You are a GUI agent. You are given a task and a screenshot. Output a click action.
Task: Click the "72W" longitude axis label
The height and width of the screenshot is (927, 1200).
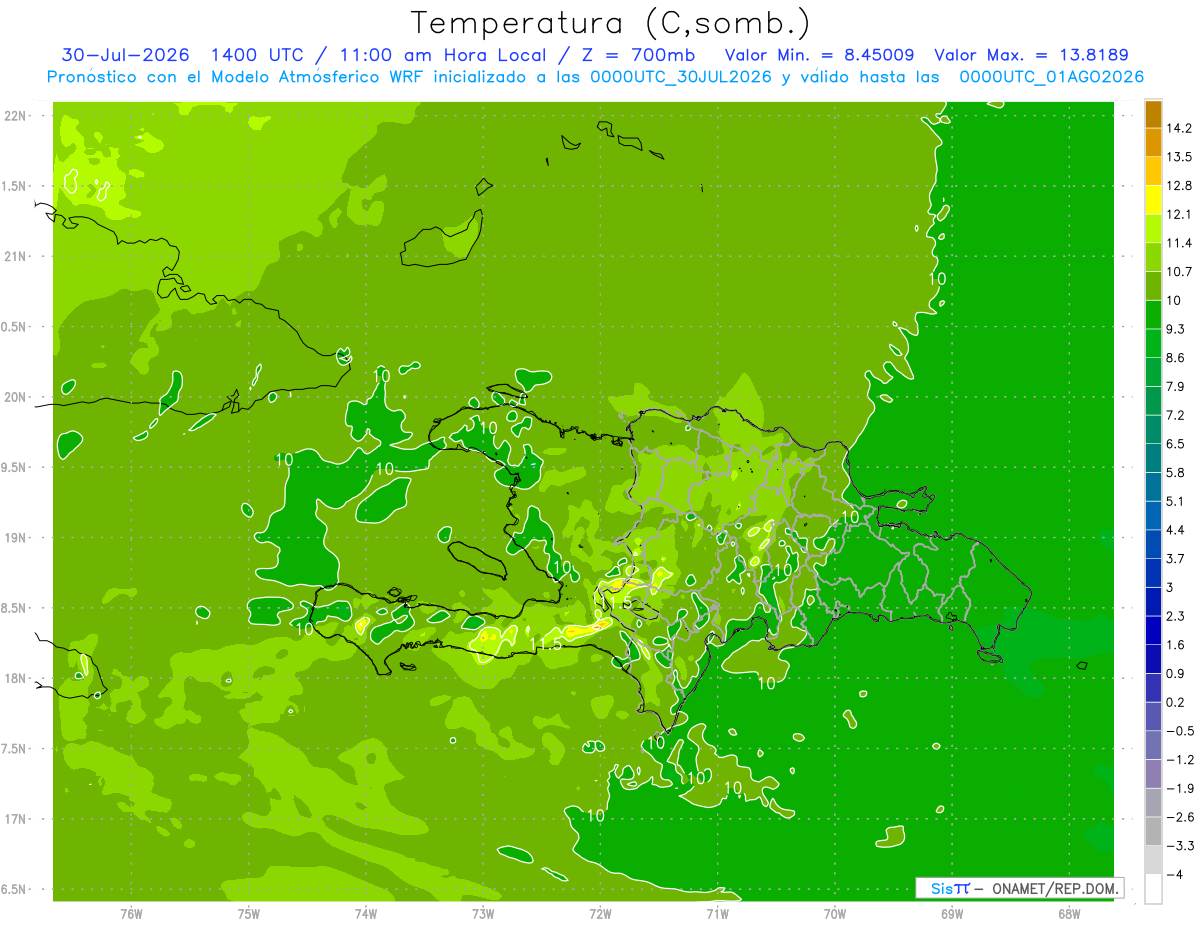click(600, 915)
